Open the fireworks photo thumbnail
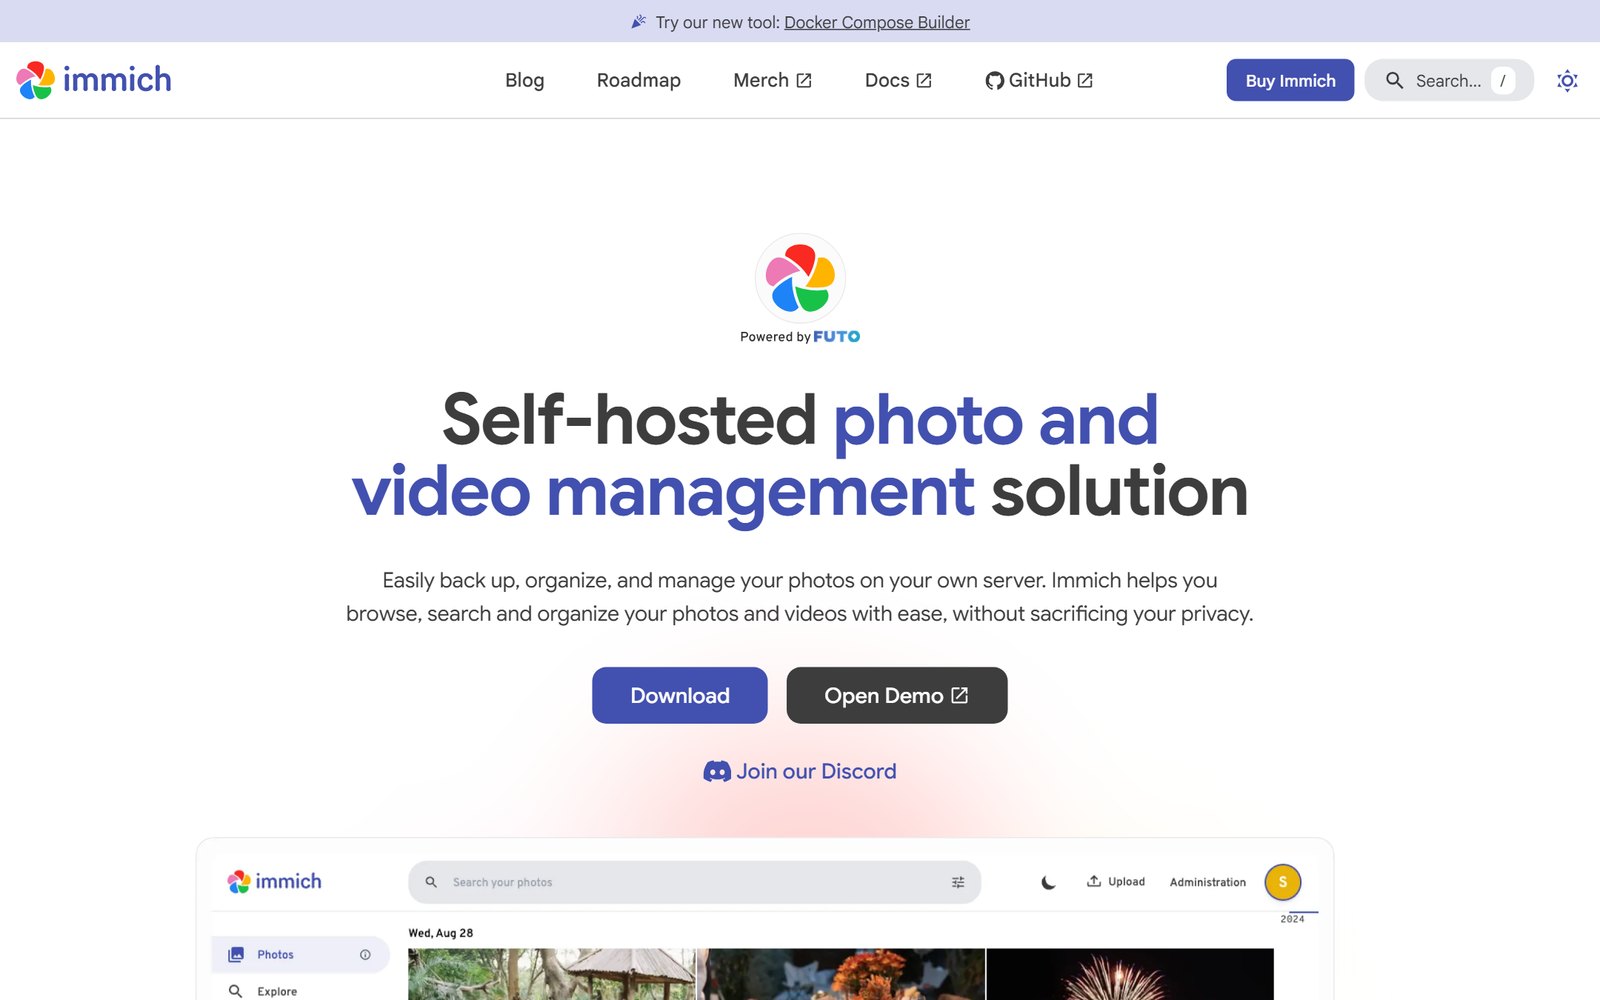Screen dimensions: 1600x1000 tap(1130, 974)
